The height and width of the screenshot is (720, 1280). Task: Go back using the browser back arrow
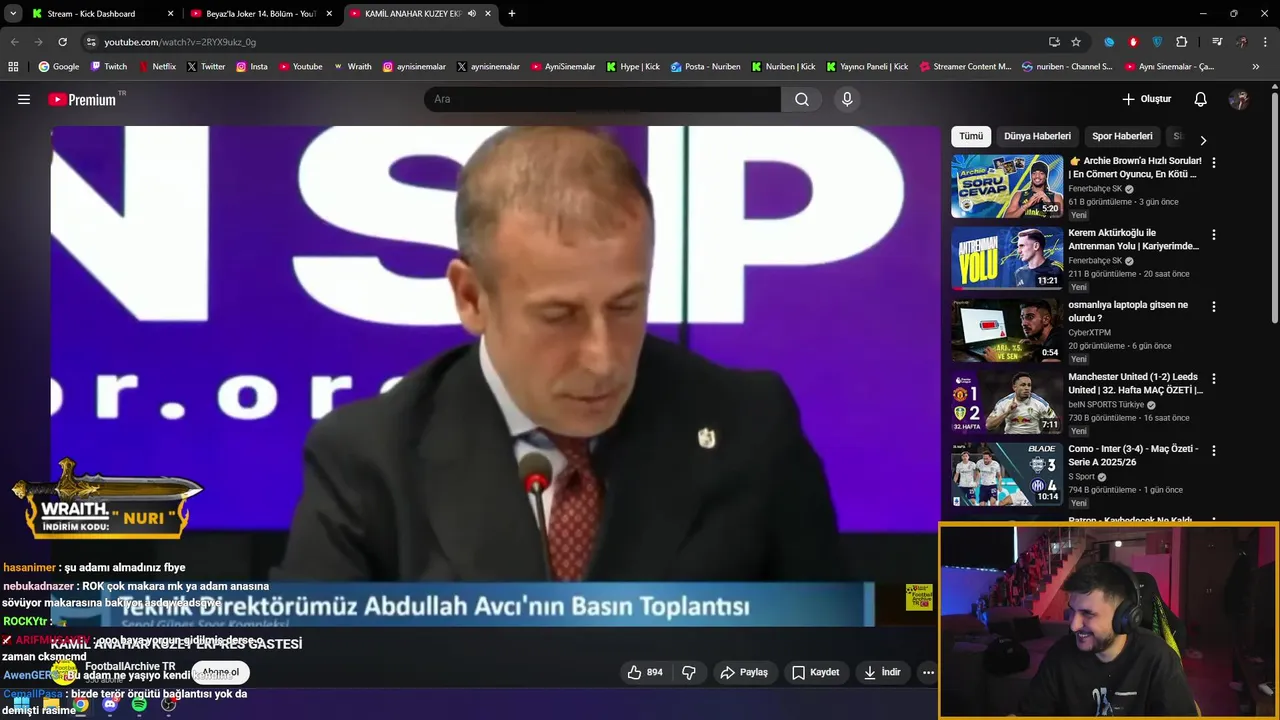14,42
